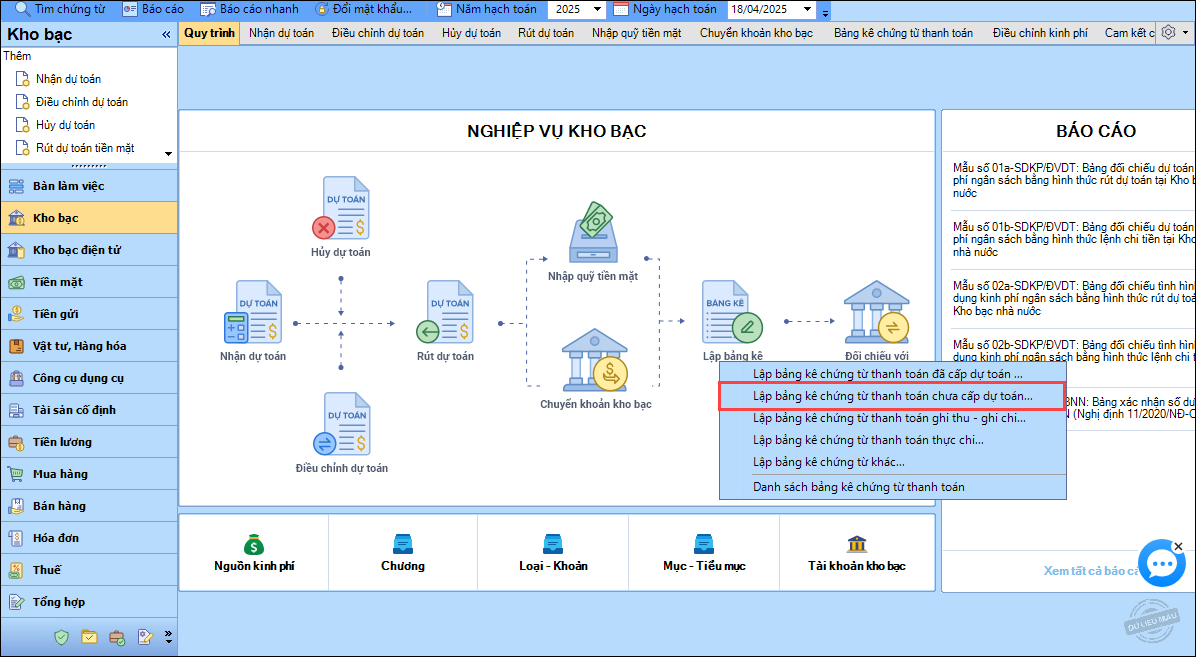The width and height of the screenshot is (1196, 657).
Task: Choose Lập bảng kê chứng từ khác
Action: point(892,462)
